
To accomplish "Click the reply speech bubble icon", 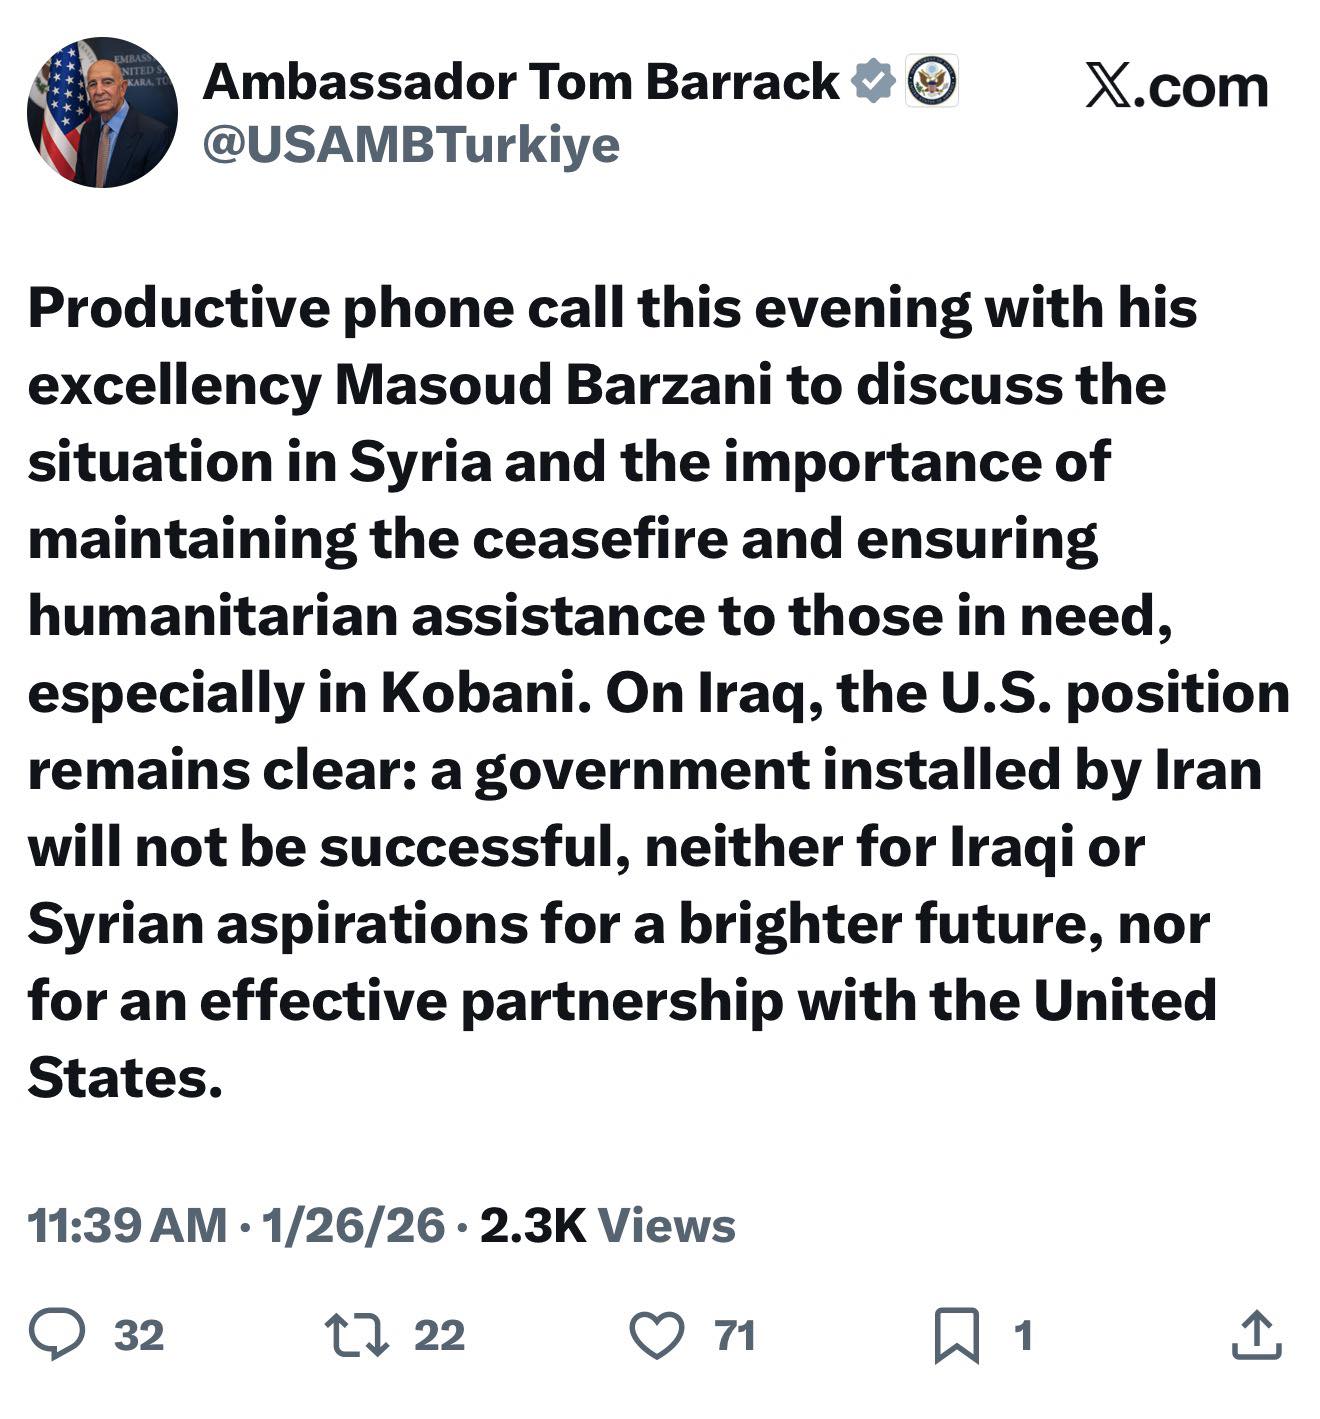I will [57, 1336].
